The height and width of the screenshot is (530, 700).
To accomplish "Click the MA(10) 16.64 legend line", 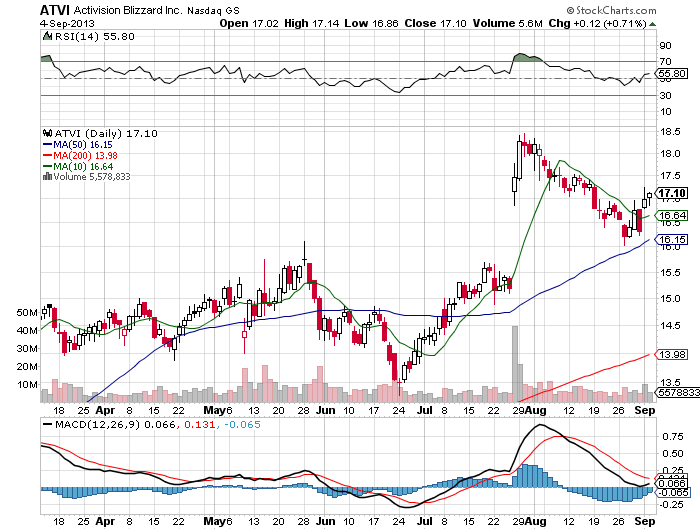I will (x=78, y=167).
